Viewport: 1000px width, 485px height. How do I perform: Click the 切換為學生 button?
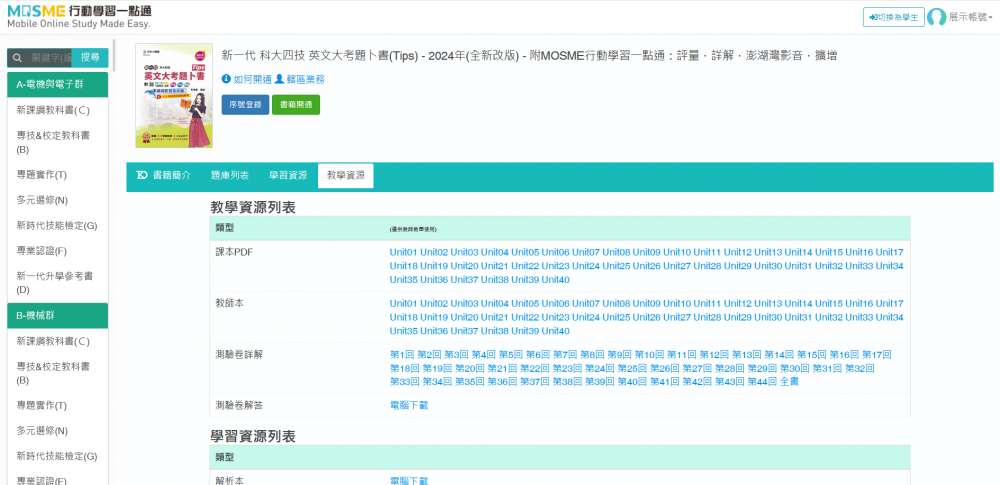[893, 17]
